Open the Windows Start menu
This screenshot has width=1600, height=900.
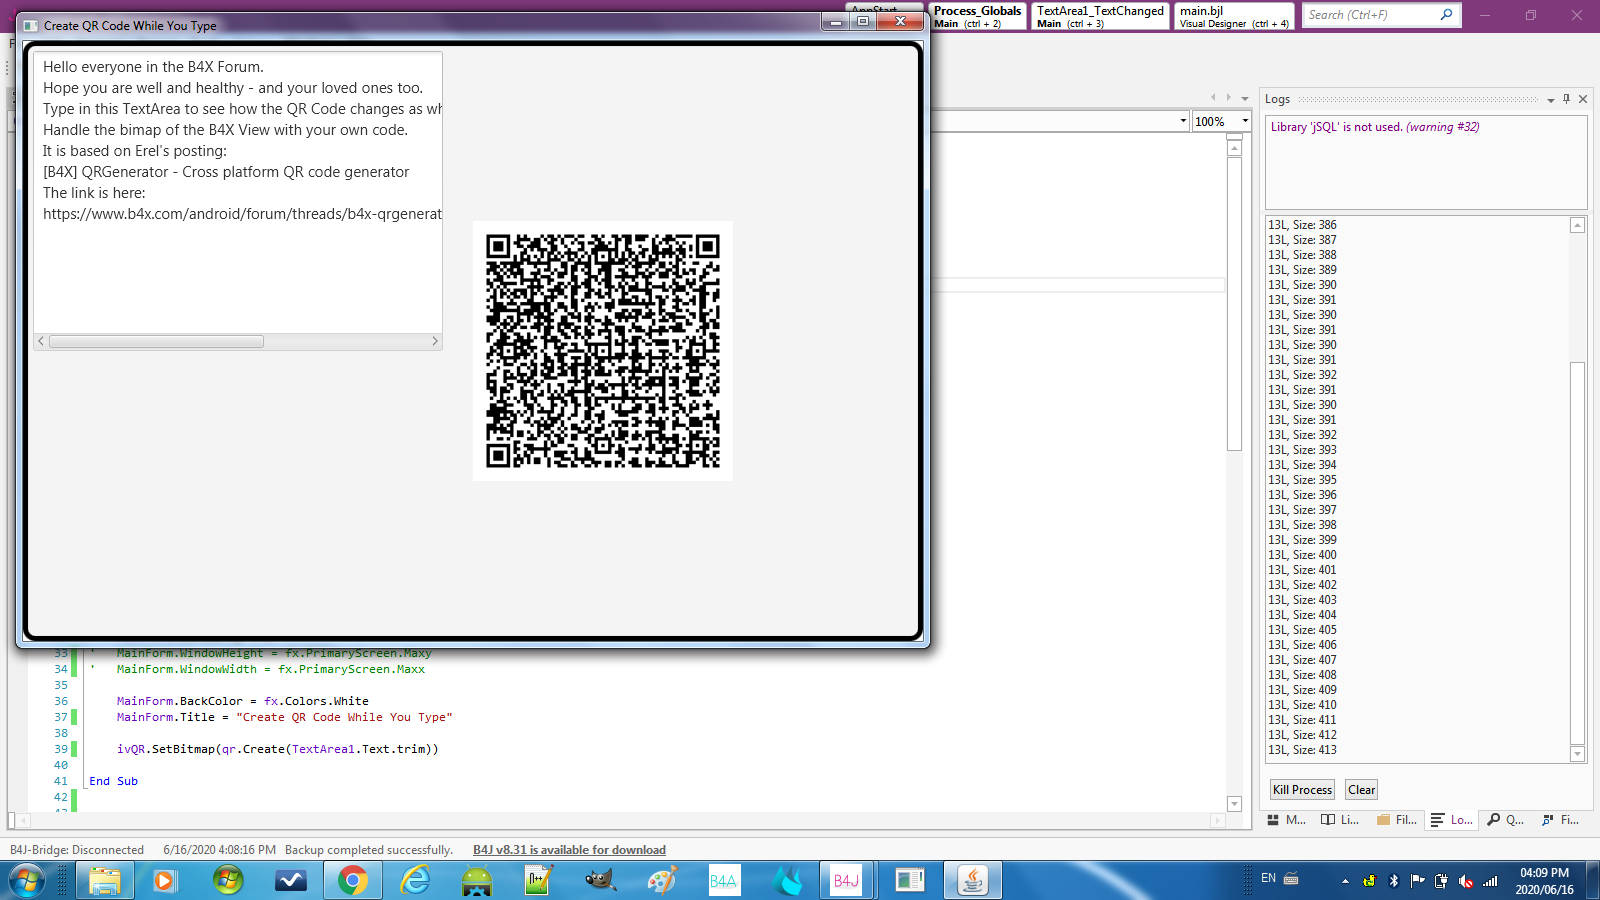[27, 881]
